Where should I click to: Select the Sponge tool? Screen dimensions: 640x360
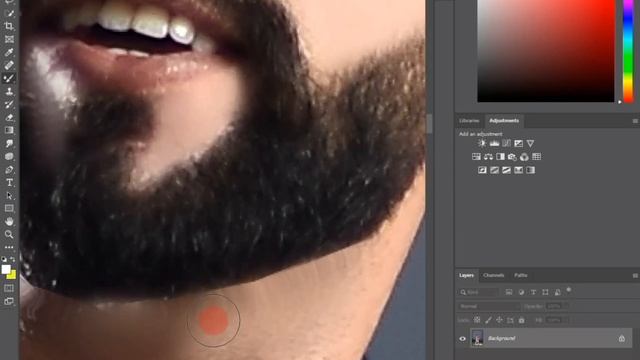coord(9,156)
